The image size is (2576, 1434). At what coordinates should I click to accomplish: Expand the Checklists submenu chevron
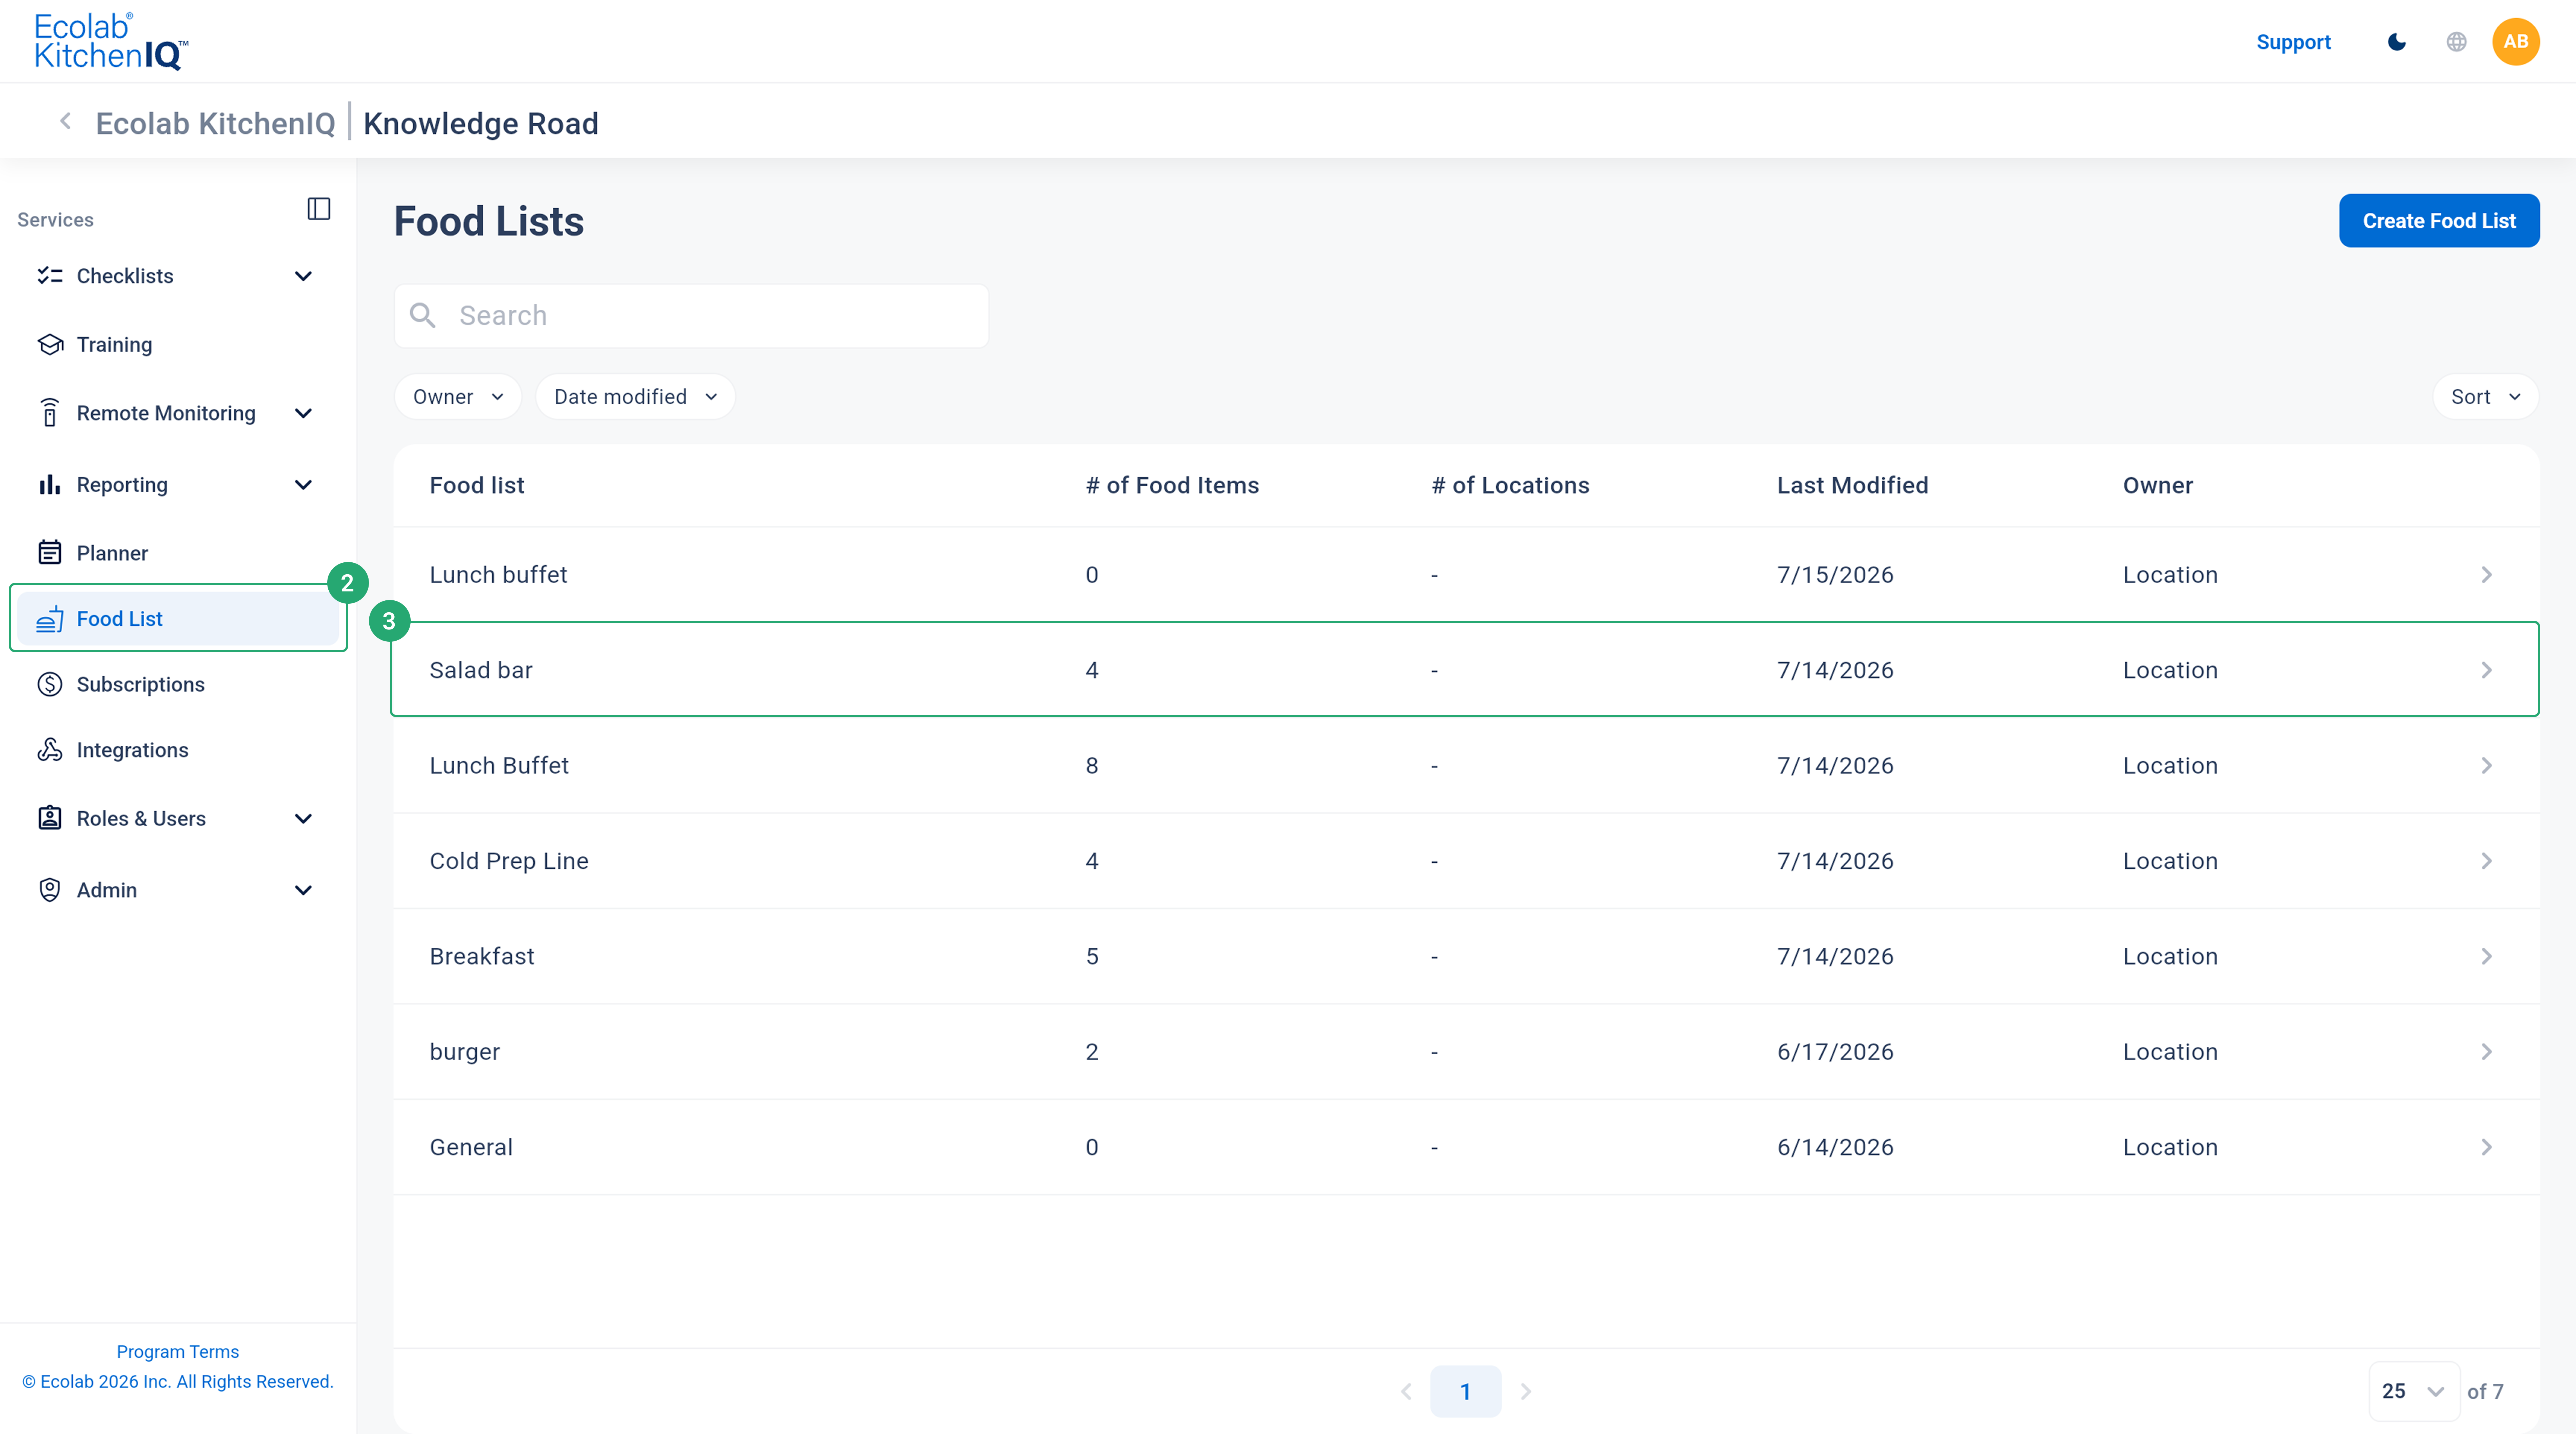click(303, 276)
